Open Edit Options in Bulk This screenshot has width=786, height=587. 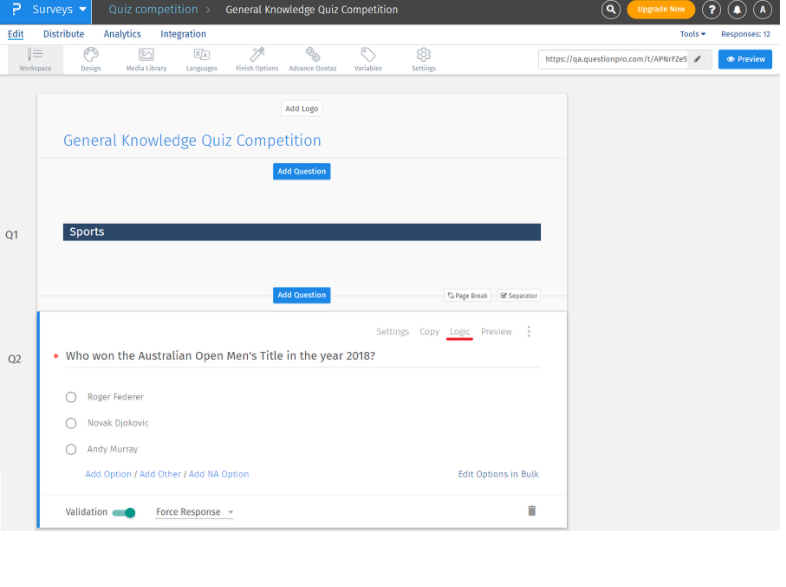click(x=498, y=474)
